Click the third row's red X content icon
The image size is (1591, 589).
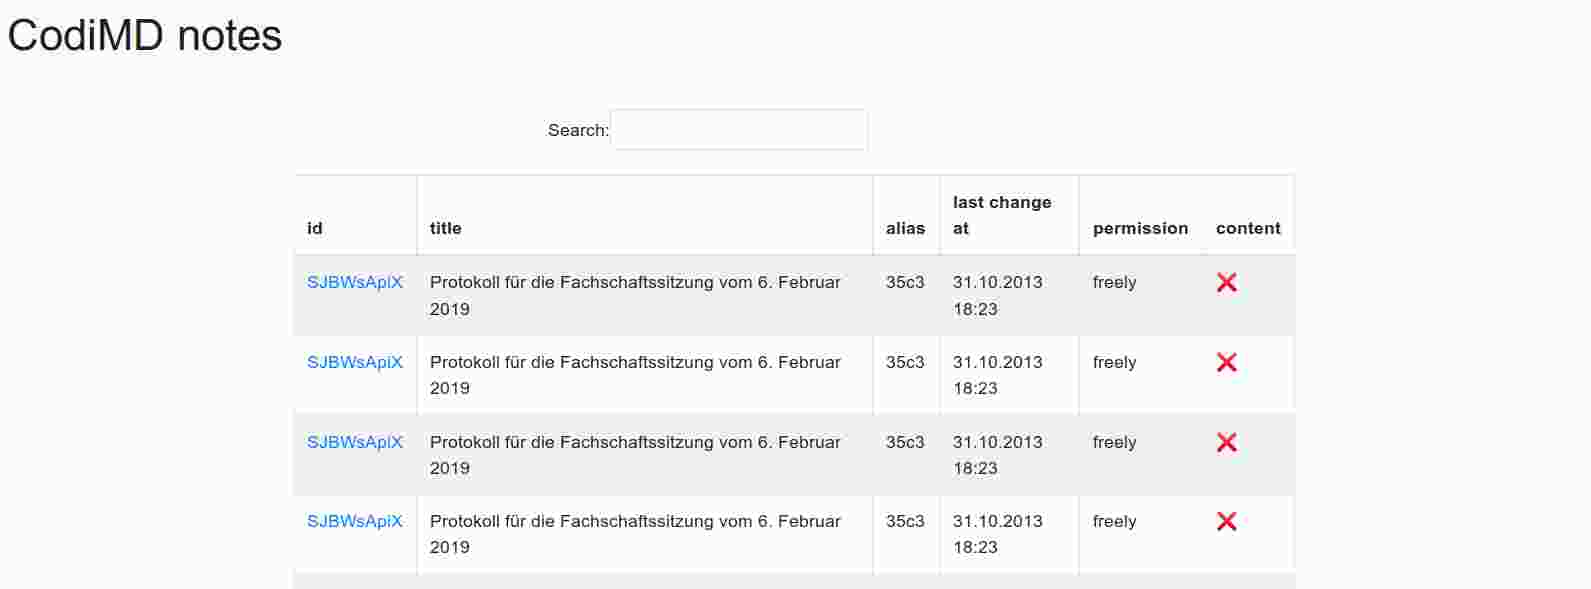point(1227,442)
